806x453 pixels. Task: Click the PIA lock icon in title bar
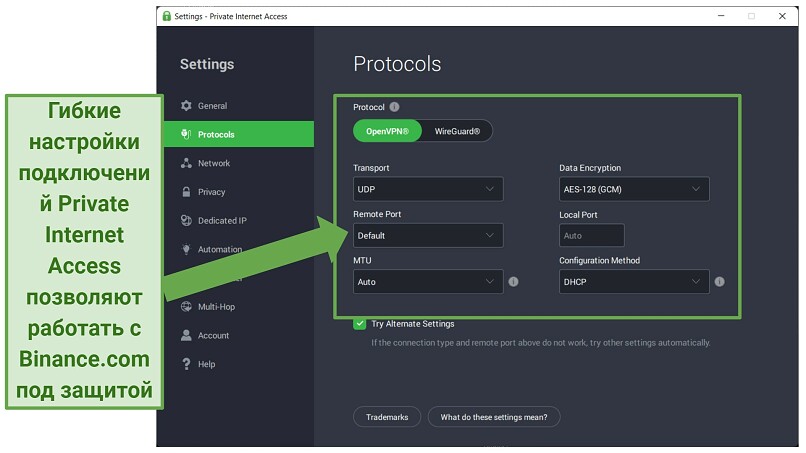tap(167, 16)
